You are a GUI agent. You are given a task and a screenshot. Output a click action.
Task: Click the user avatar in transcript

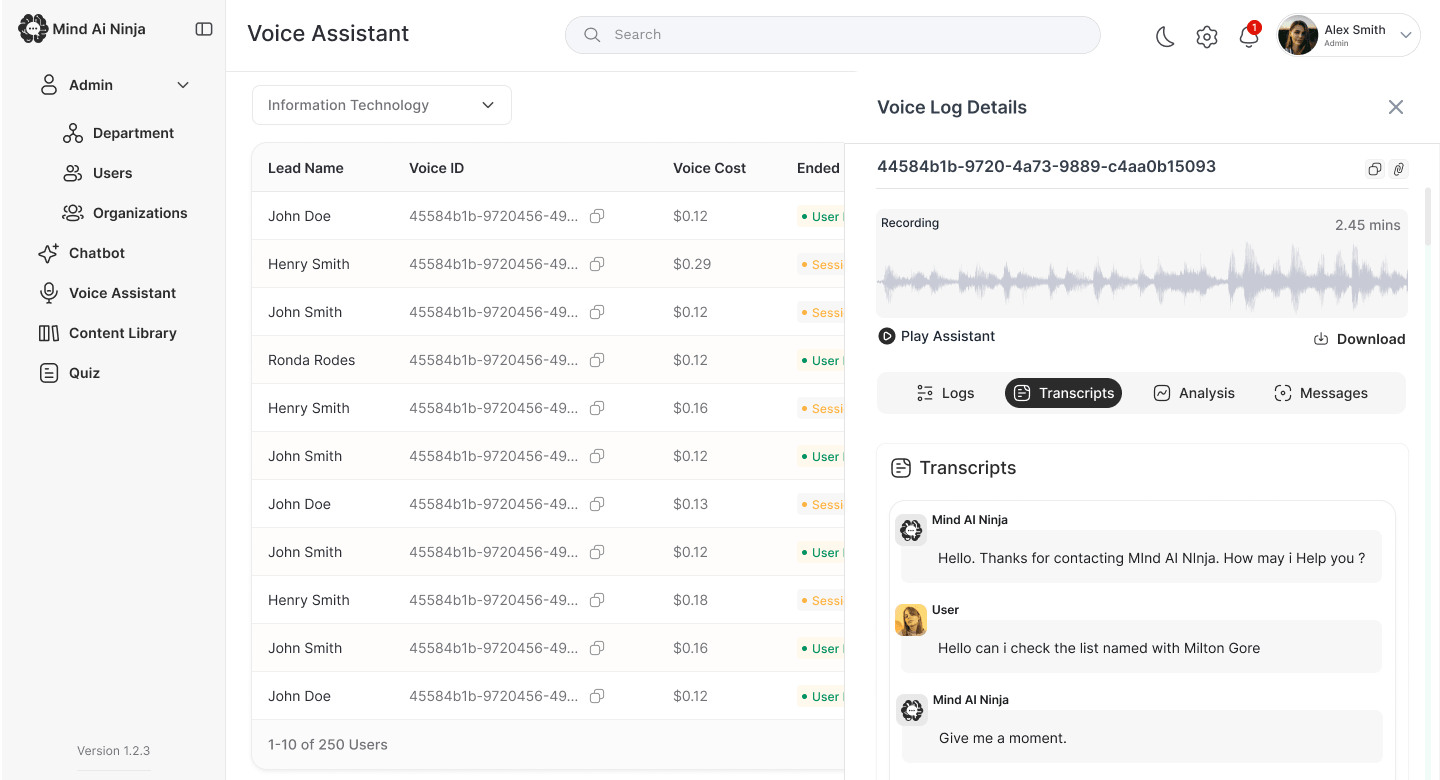coord(911,620)
